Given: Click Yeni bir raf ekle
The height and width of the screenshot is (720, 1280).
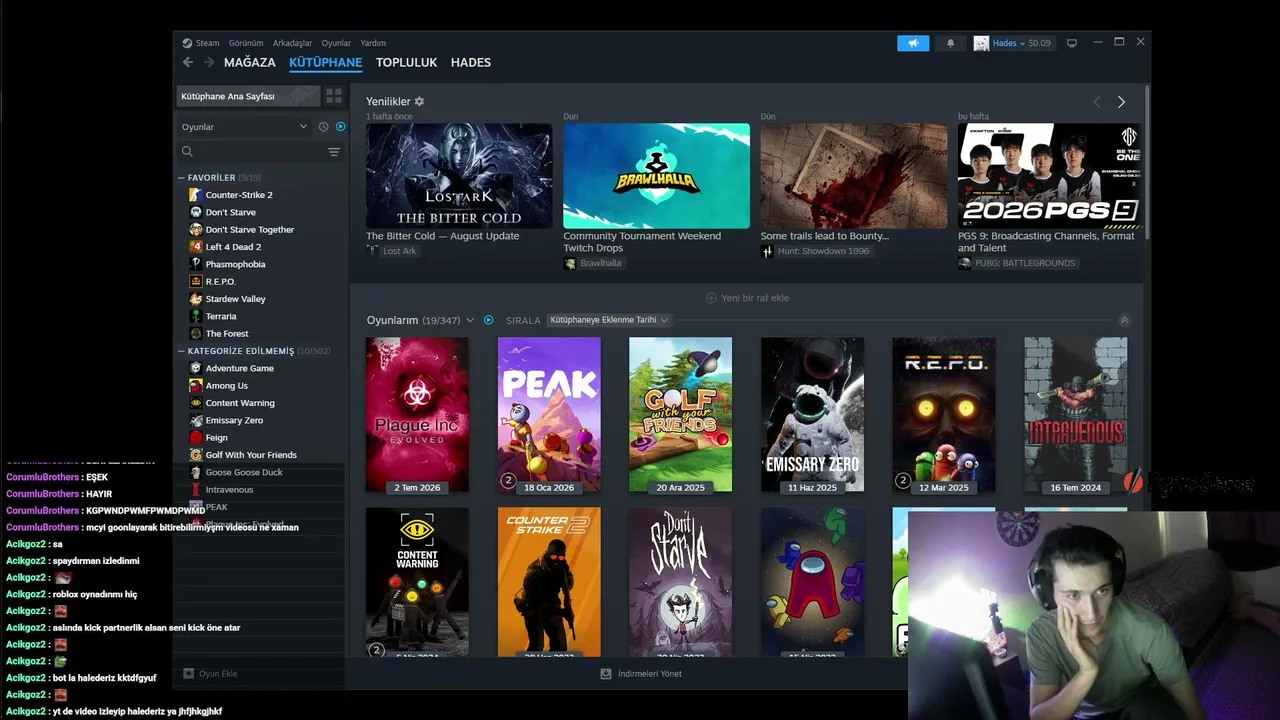Looking at the screenshot, I should [755, 298].
